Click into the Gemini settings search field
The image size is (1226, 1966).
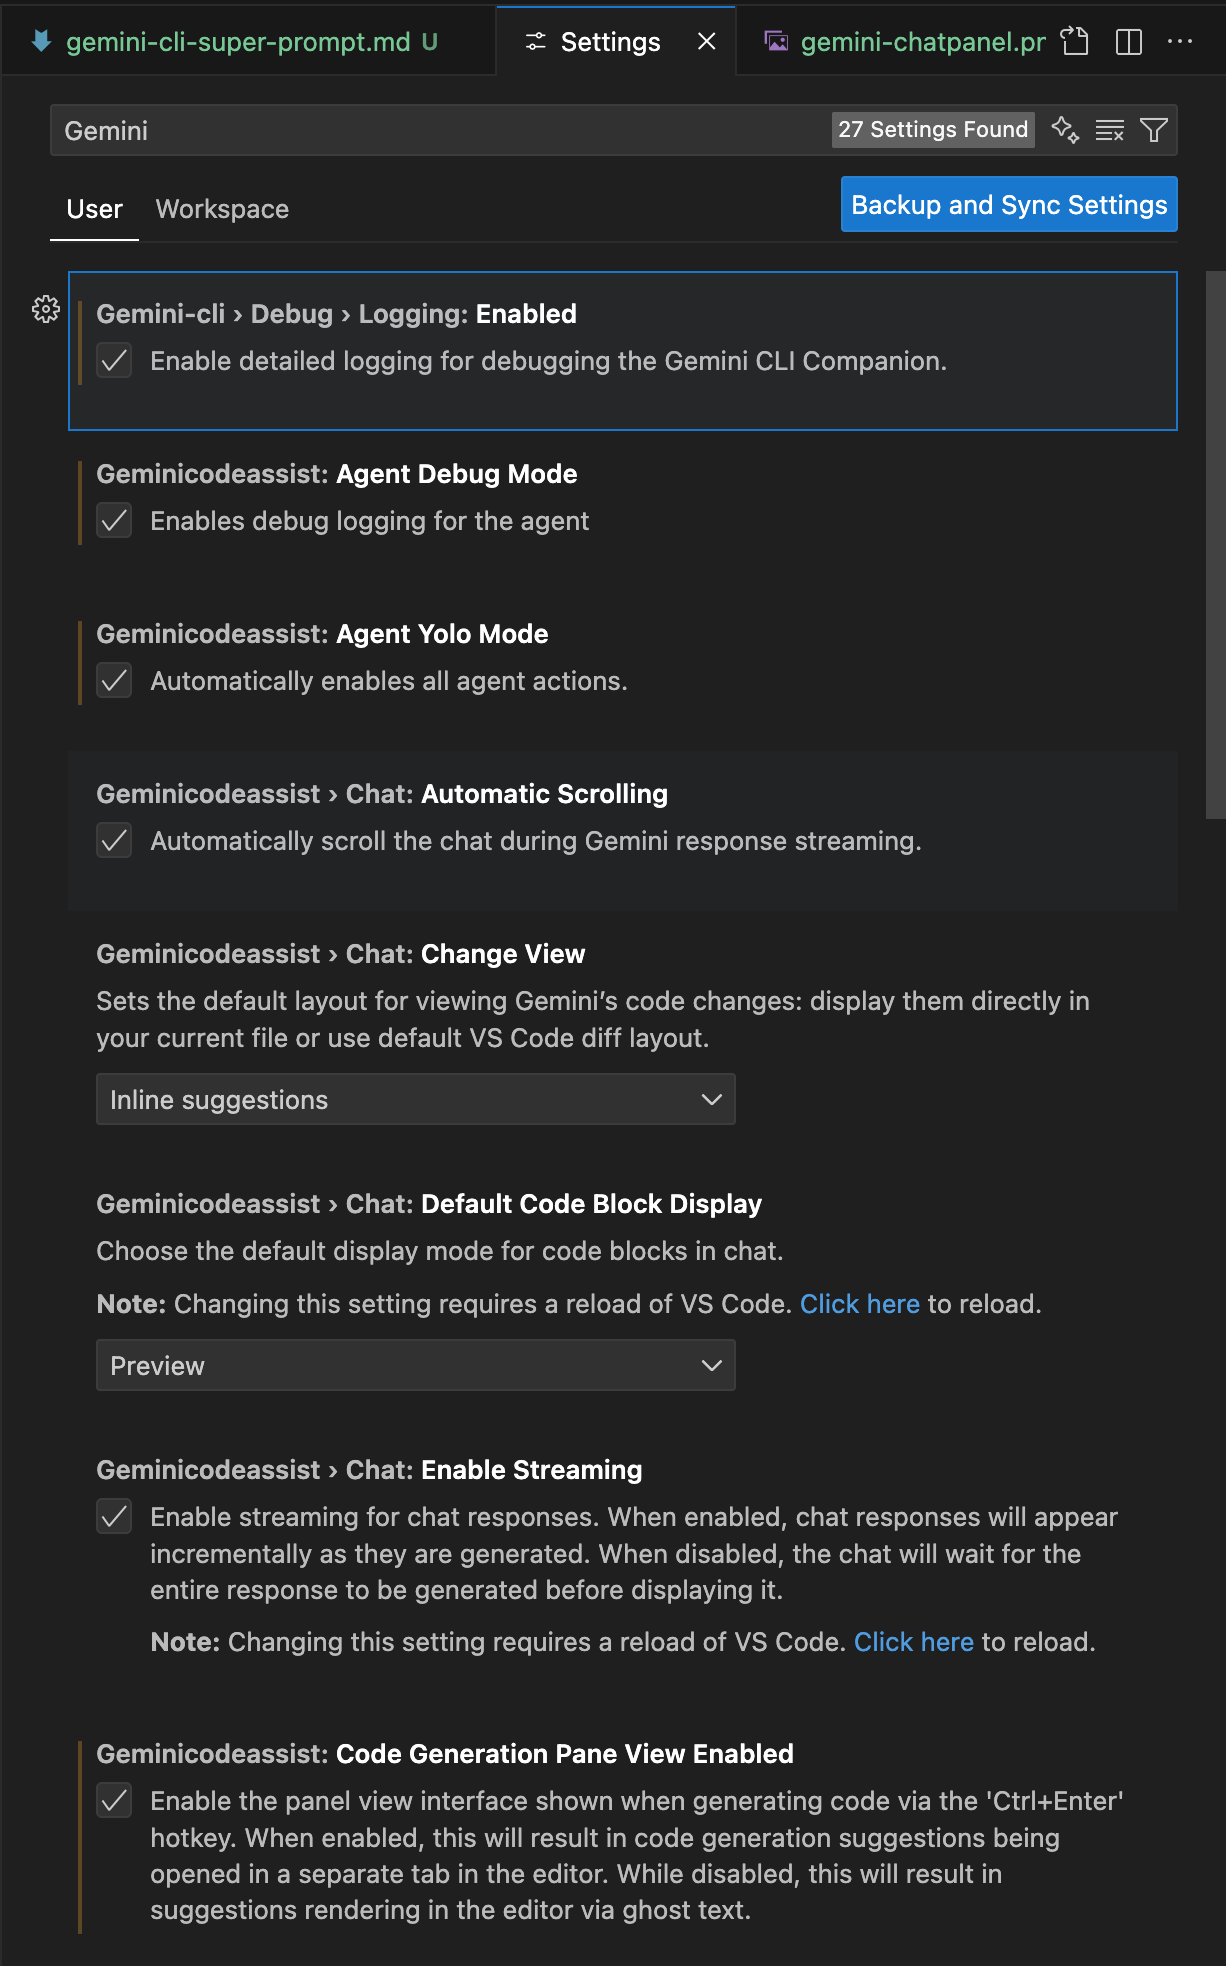point(440,130)
